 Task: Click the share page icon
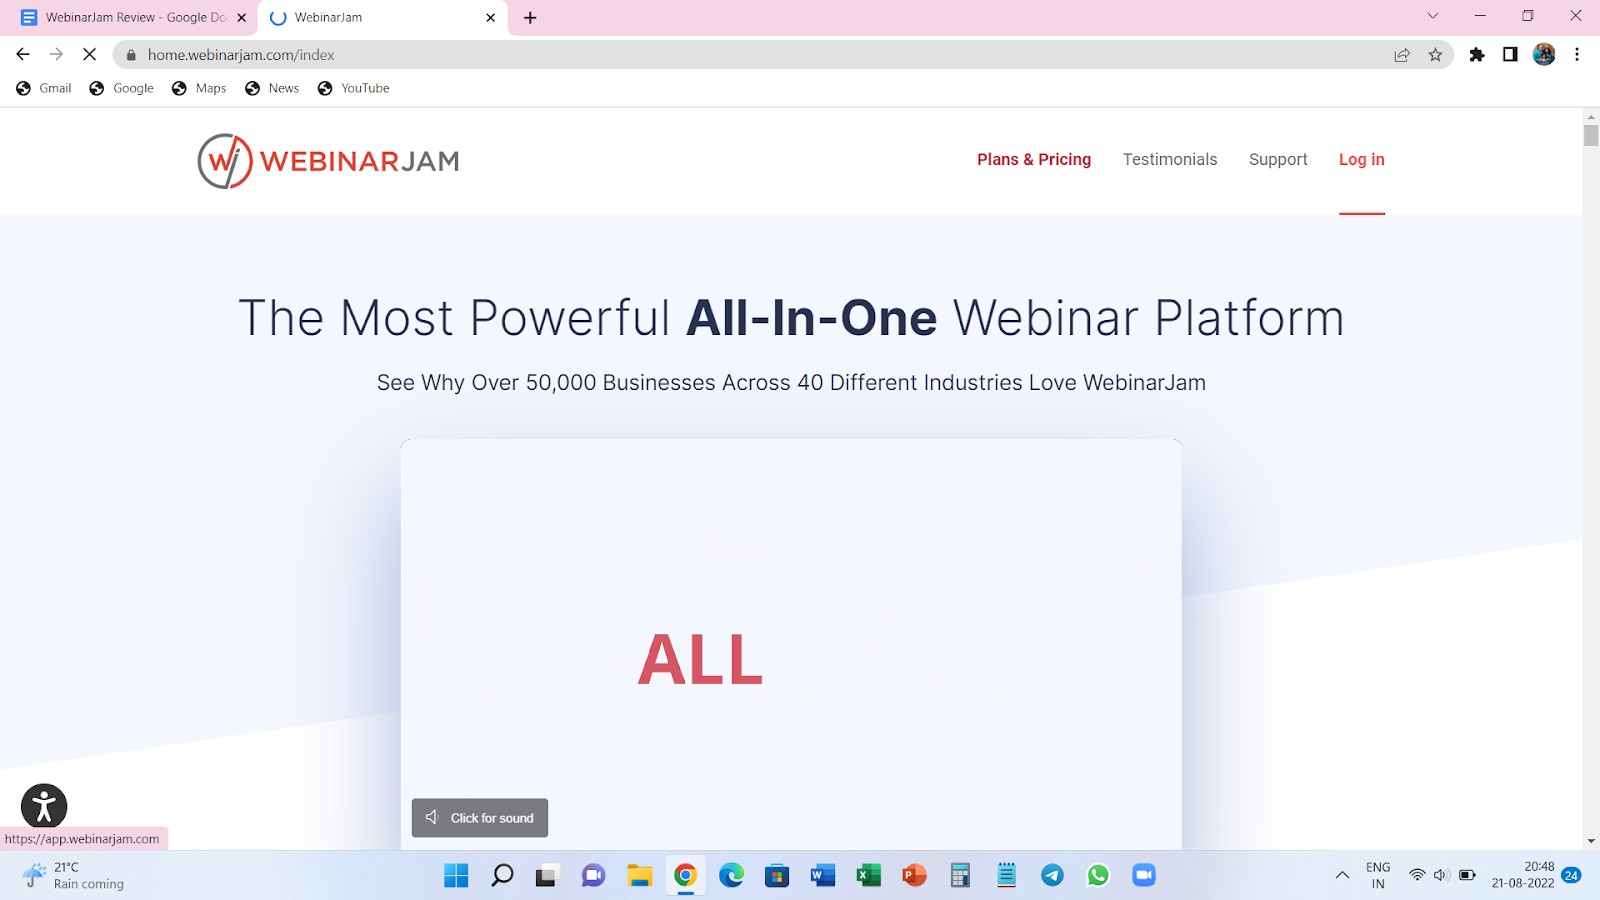click(1402, 55)
